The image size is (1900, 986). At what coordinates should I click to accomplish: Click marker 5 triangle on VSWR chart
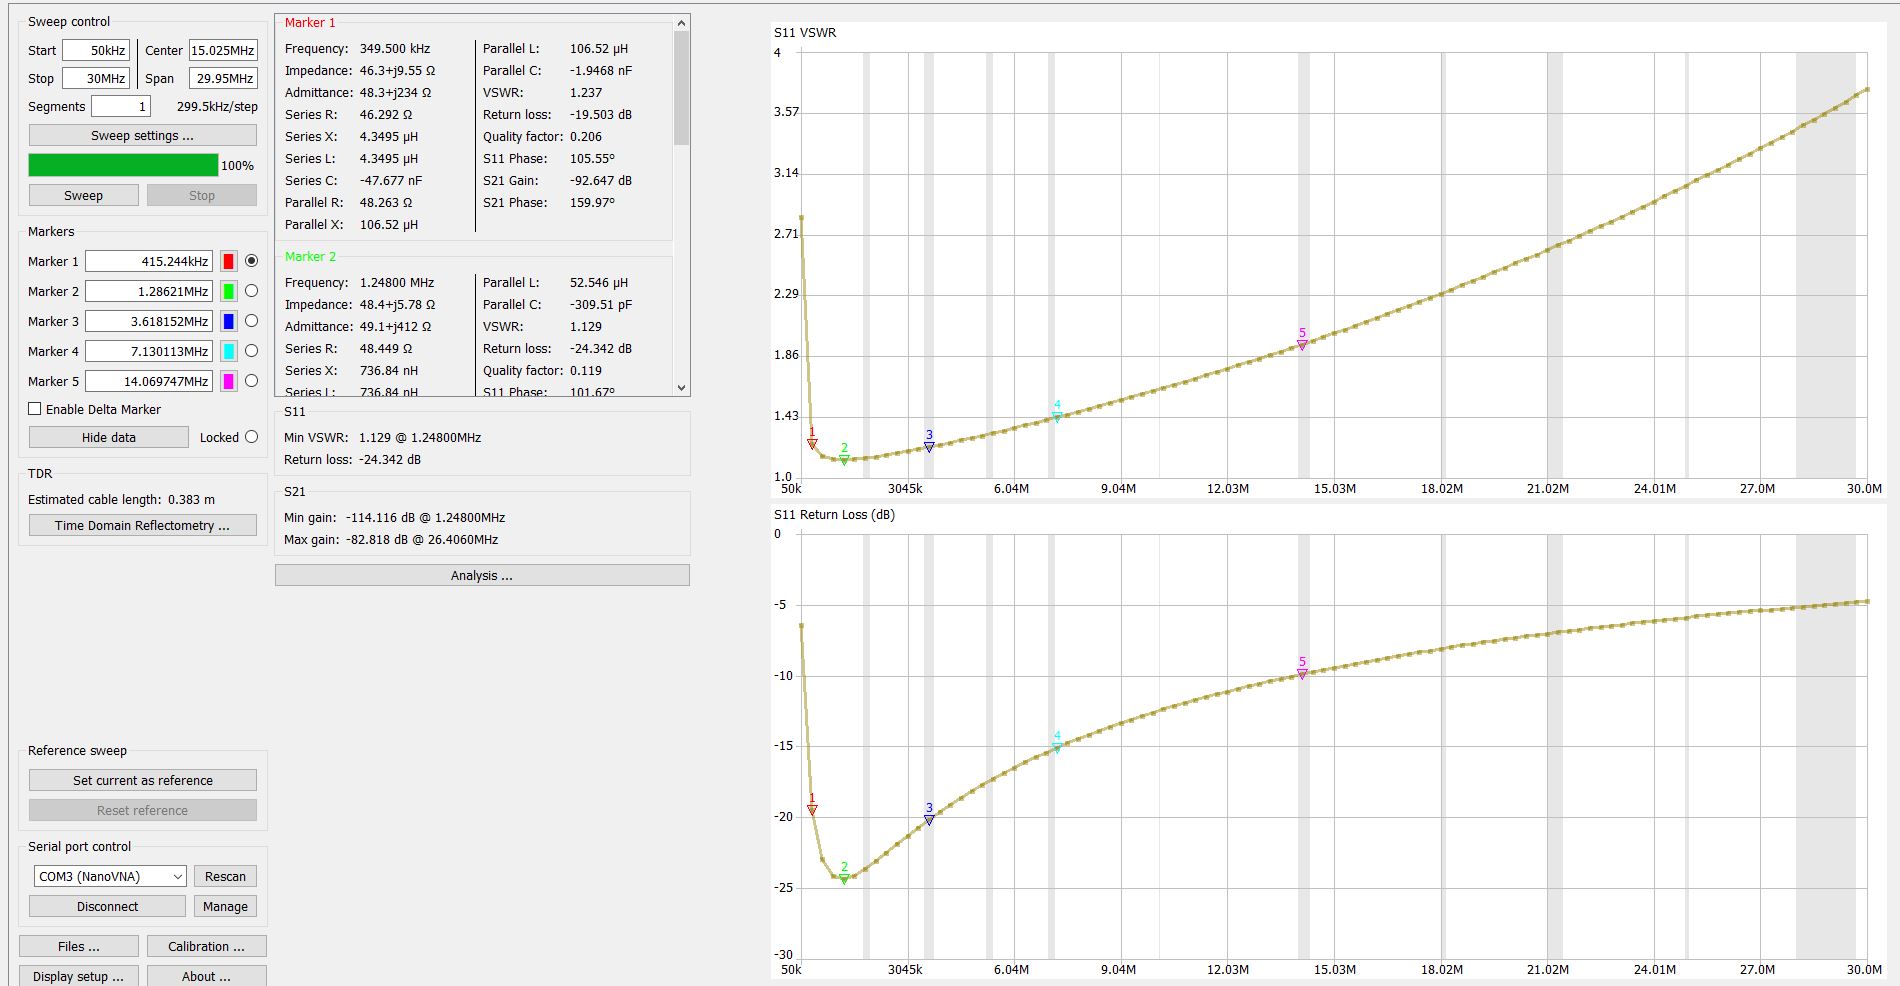(x=1302, y=345)
